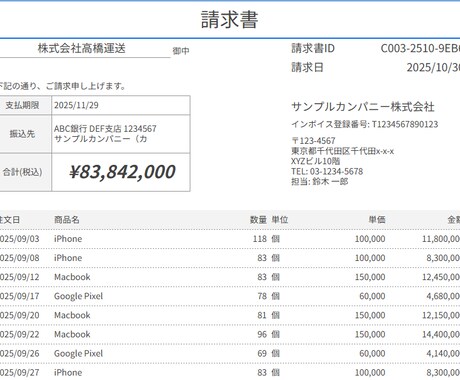This screenshot has width=460, height=380.
Task: Select the invoice ID value starting C003-2510
Action: click(x=420, y=48)
